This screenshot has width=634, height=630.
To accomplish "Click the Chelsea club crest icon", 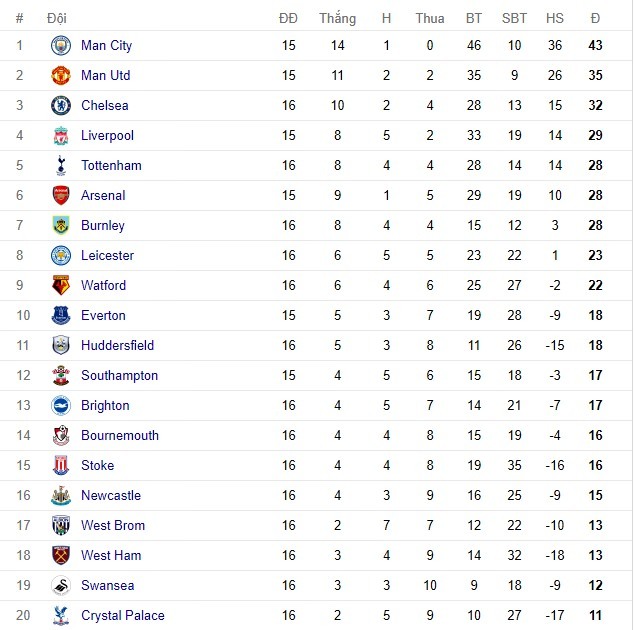I will pyautogui.click(x=62, y=106).
